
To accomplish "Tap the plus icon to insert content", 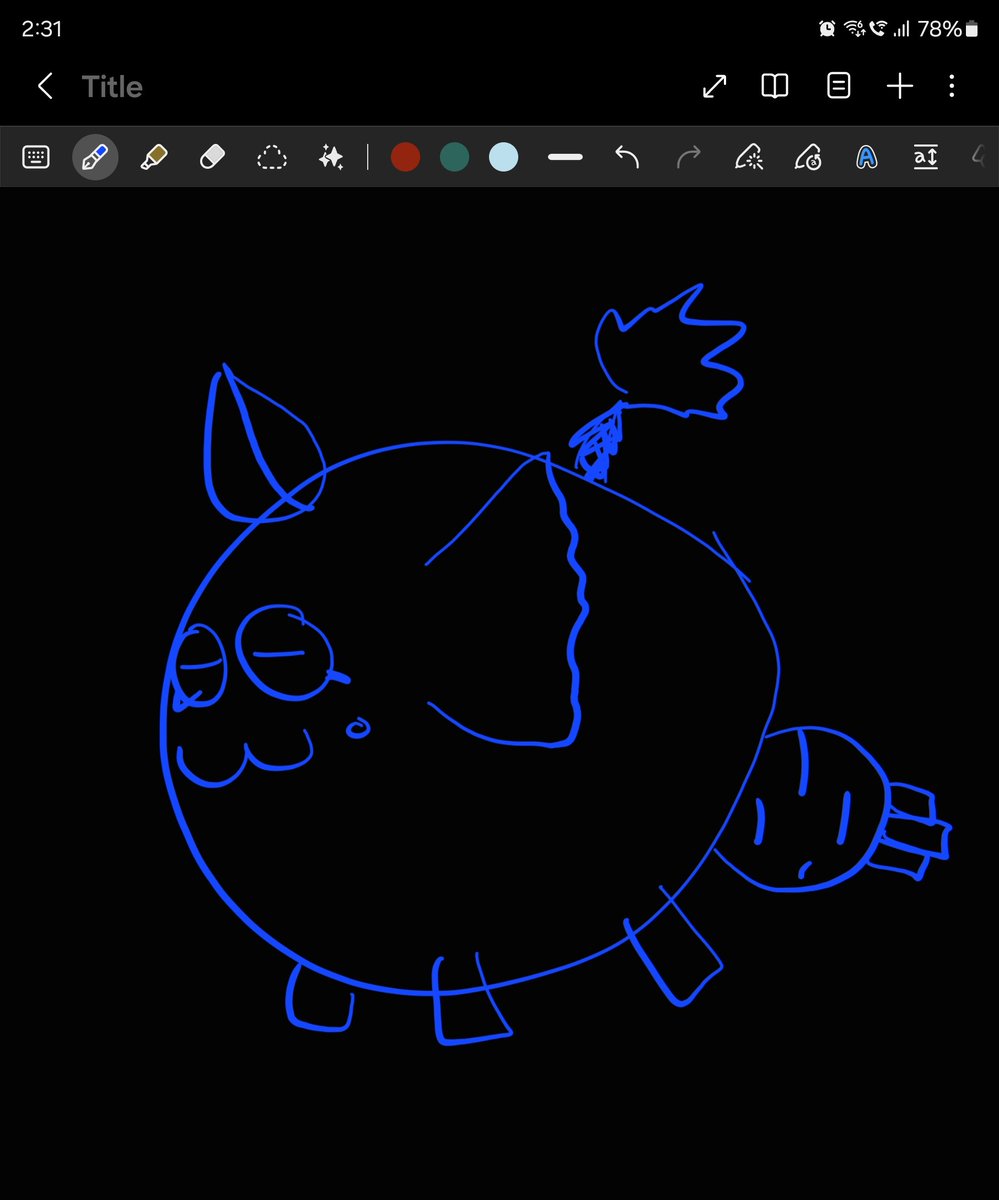I will [x=900, y=87].
